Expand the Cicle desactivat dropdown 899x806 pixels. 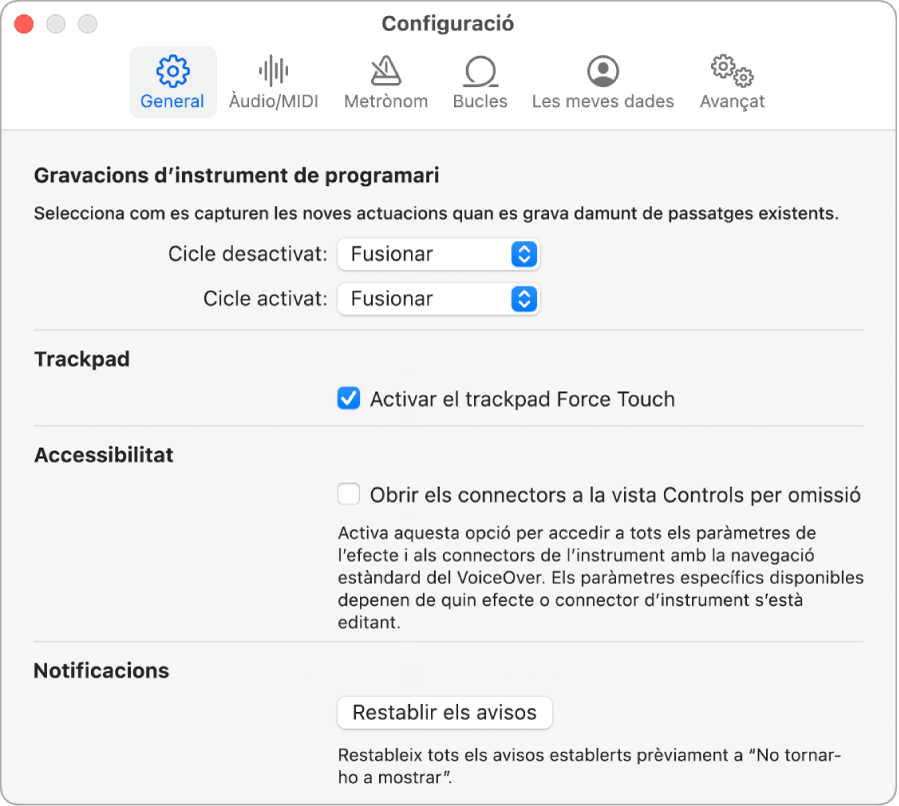tap(439, 254)
